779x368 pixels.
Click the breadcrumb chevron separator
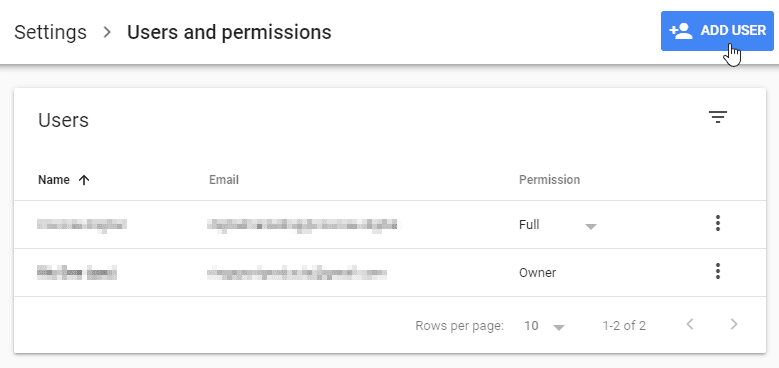107,33
